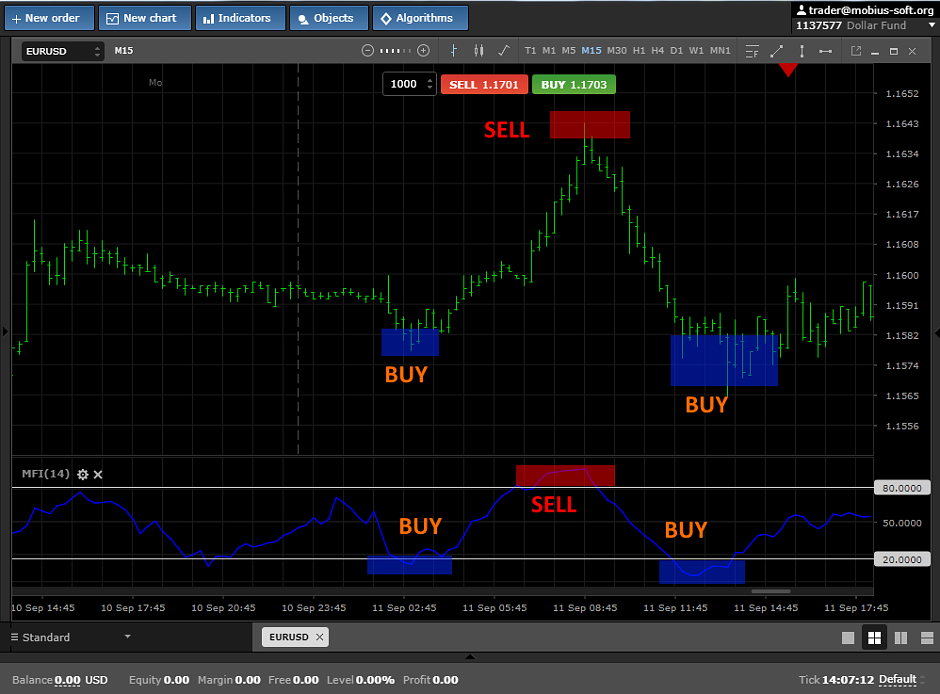This screenshot has width=940, height=694.
Task: Sell at 1.1701
Action: tap(484, 85)
